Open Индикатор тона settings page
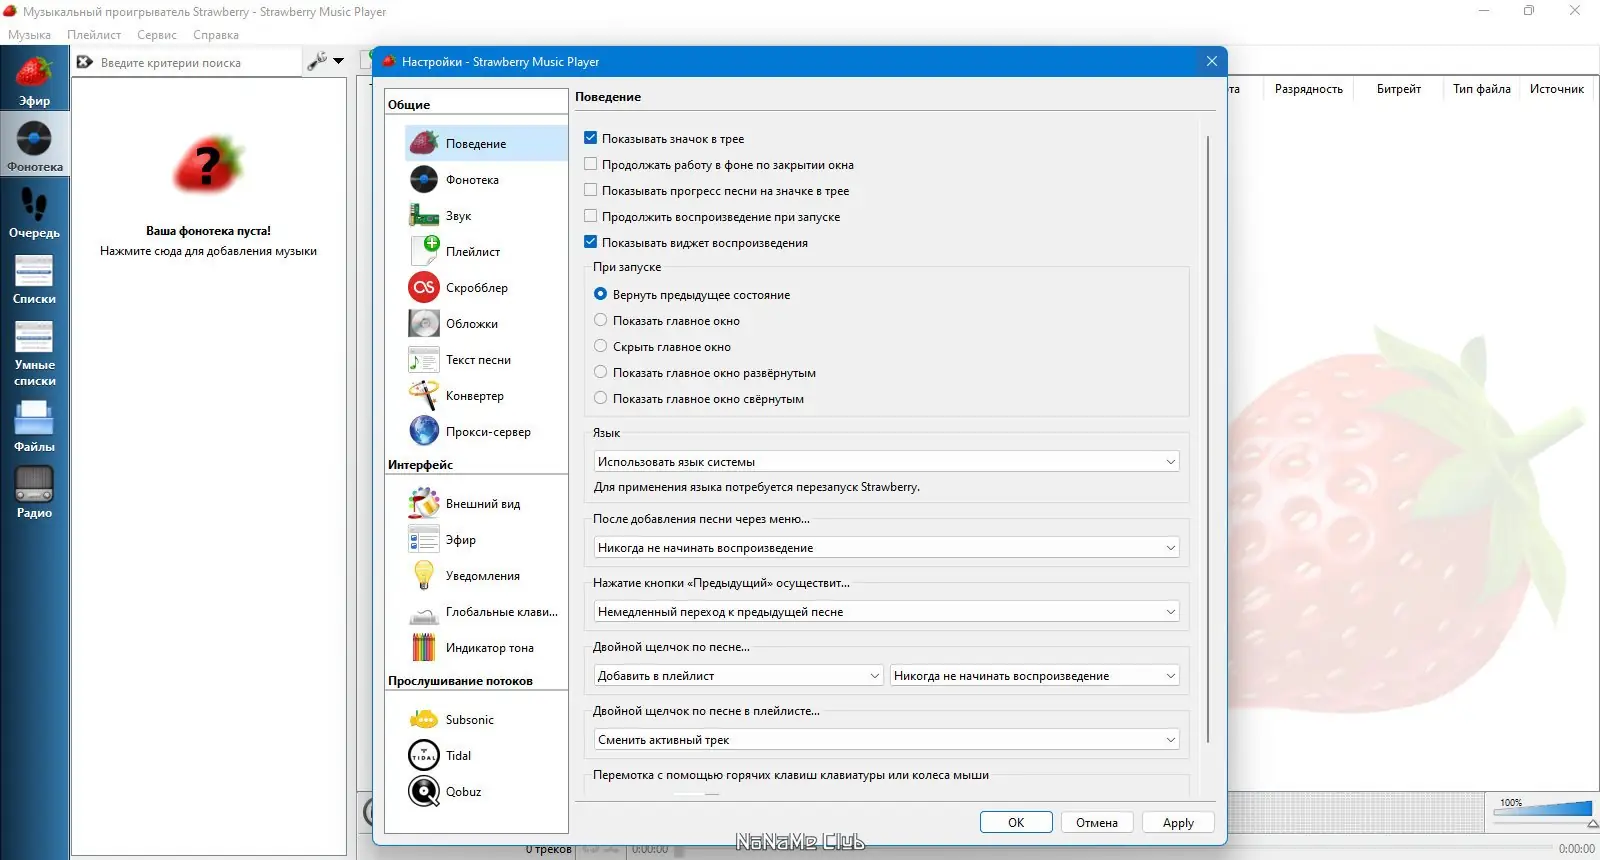Viewport: 1600px width, 860px height. click(486, 648)
